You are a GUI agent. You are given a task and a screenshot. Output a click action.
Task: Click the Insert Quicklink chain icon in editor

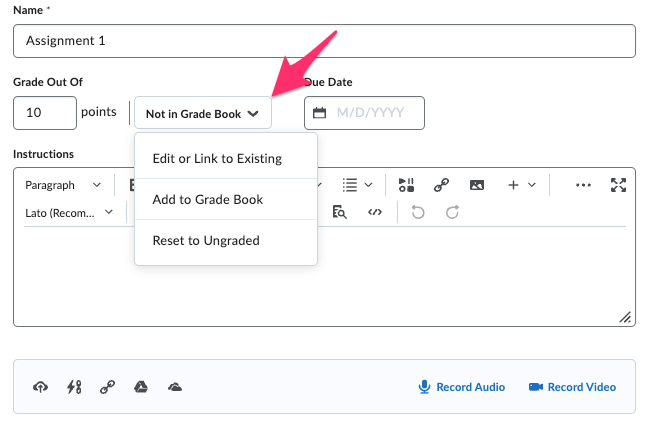coord(441,185)
